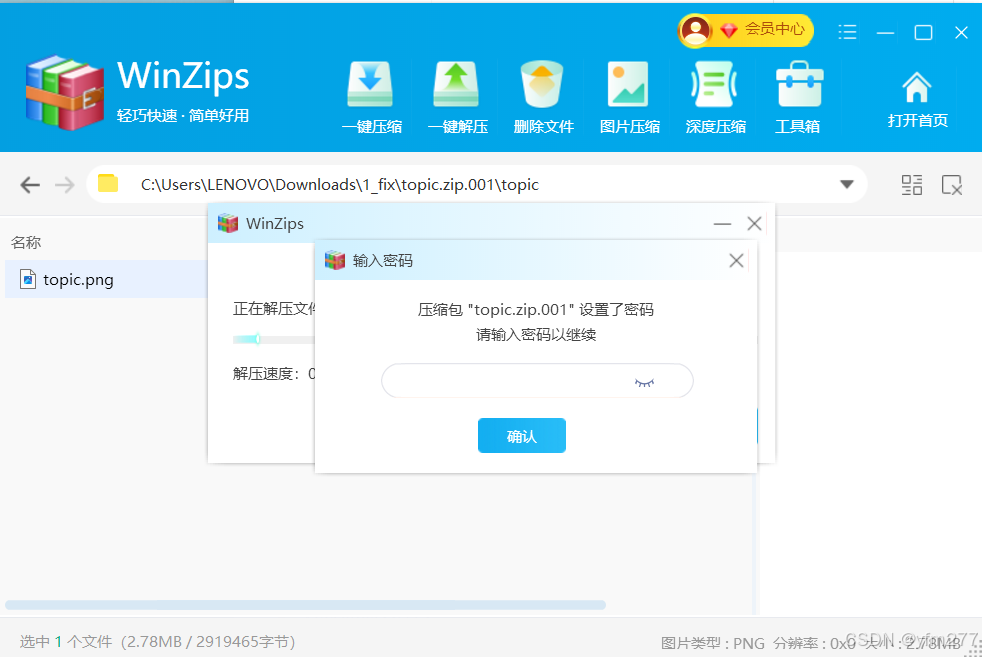The image size is (982, 657).
Task: Navigate back with the left arrow
Action: click(29, 185)
